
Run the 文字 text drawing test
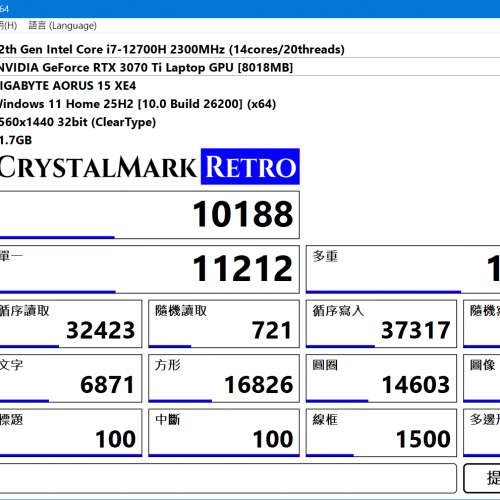click(x=71, y=378)
